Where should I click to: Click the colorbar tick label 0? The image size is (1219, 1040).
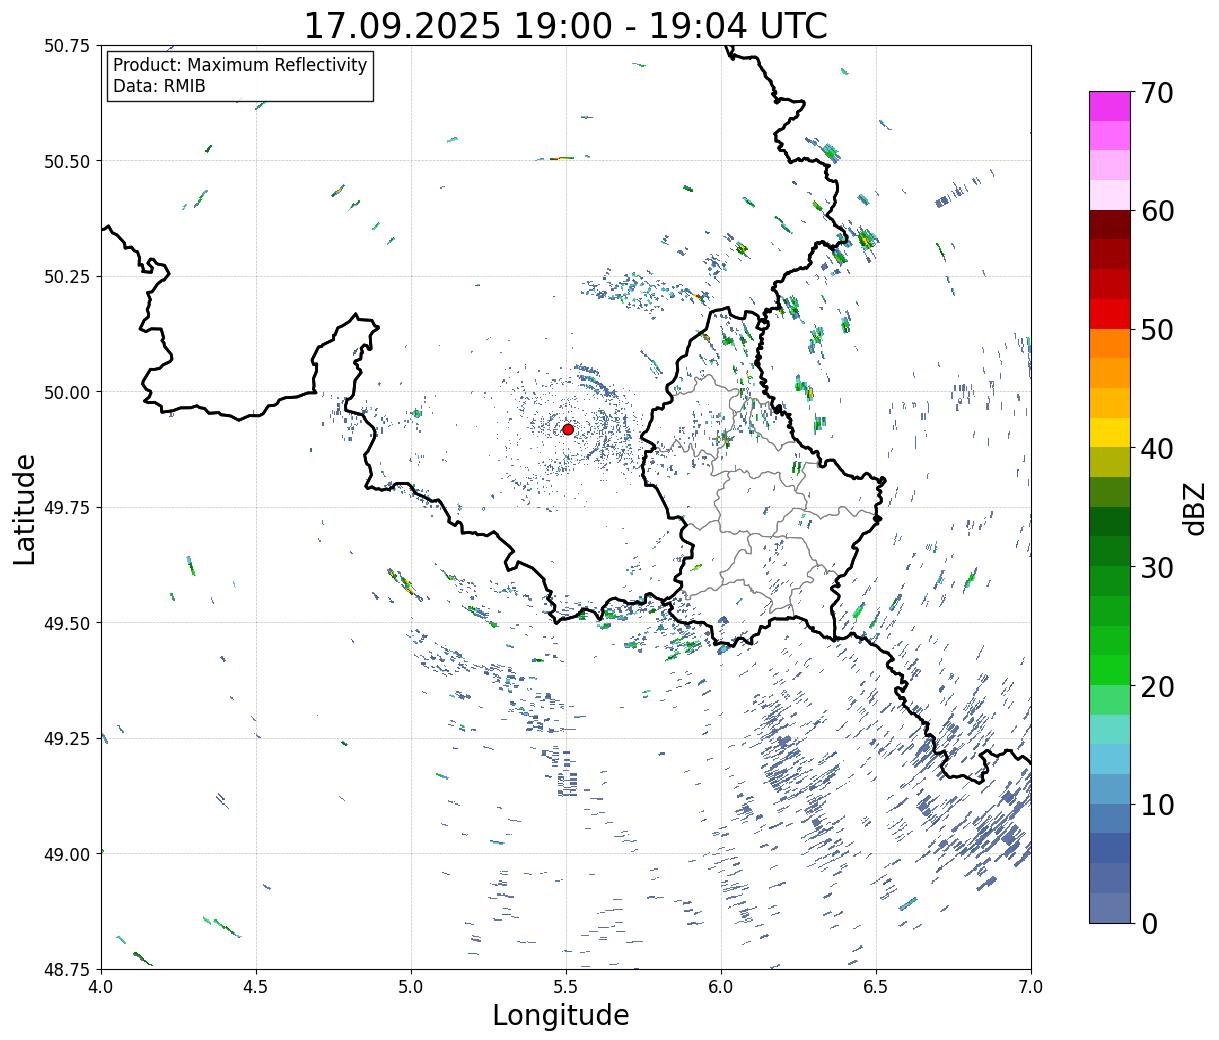coord(1149,923)
